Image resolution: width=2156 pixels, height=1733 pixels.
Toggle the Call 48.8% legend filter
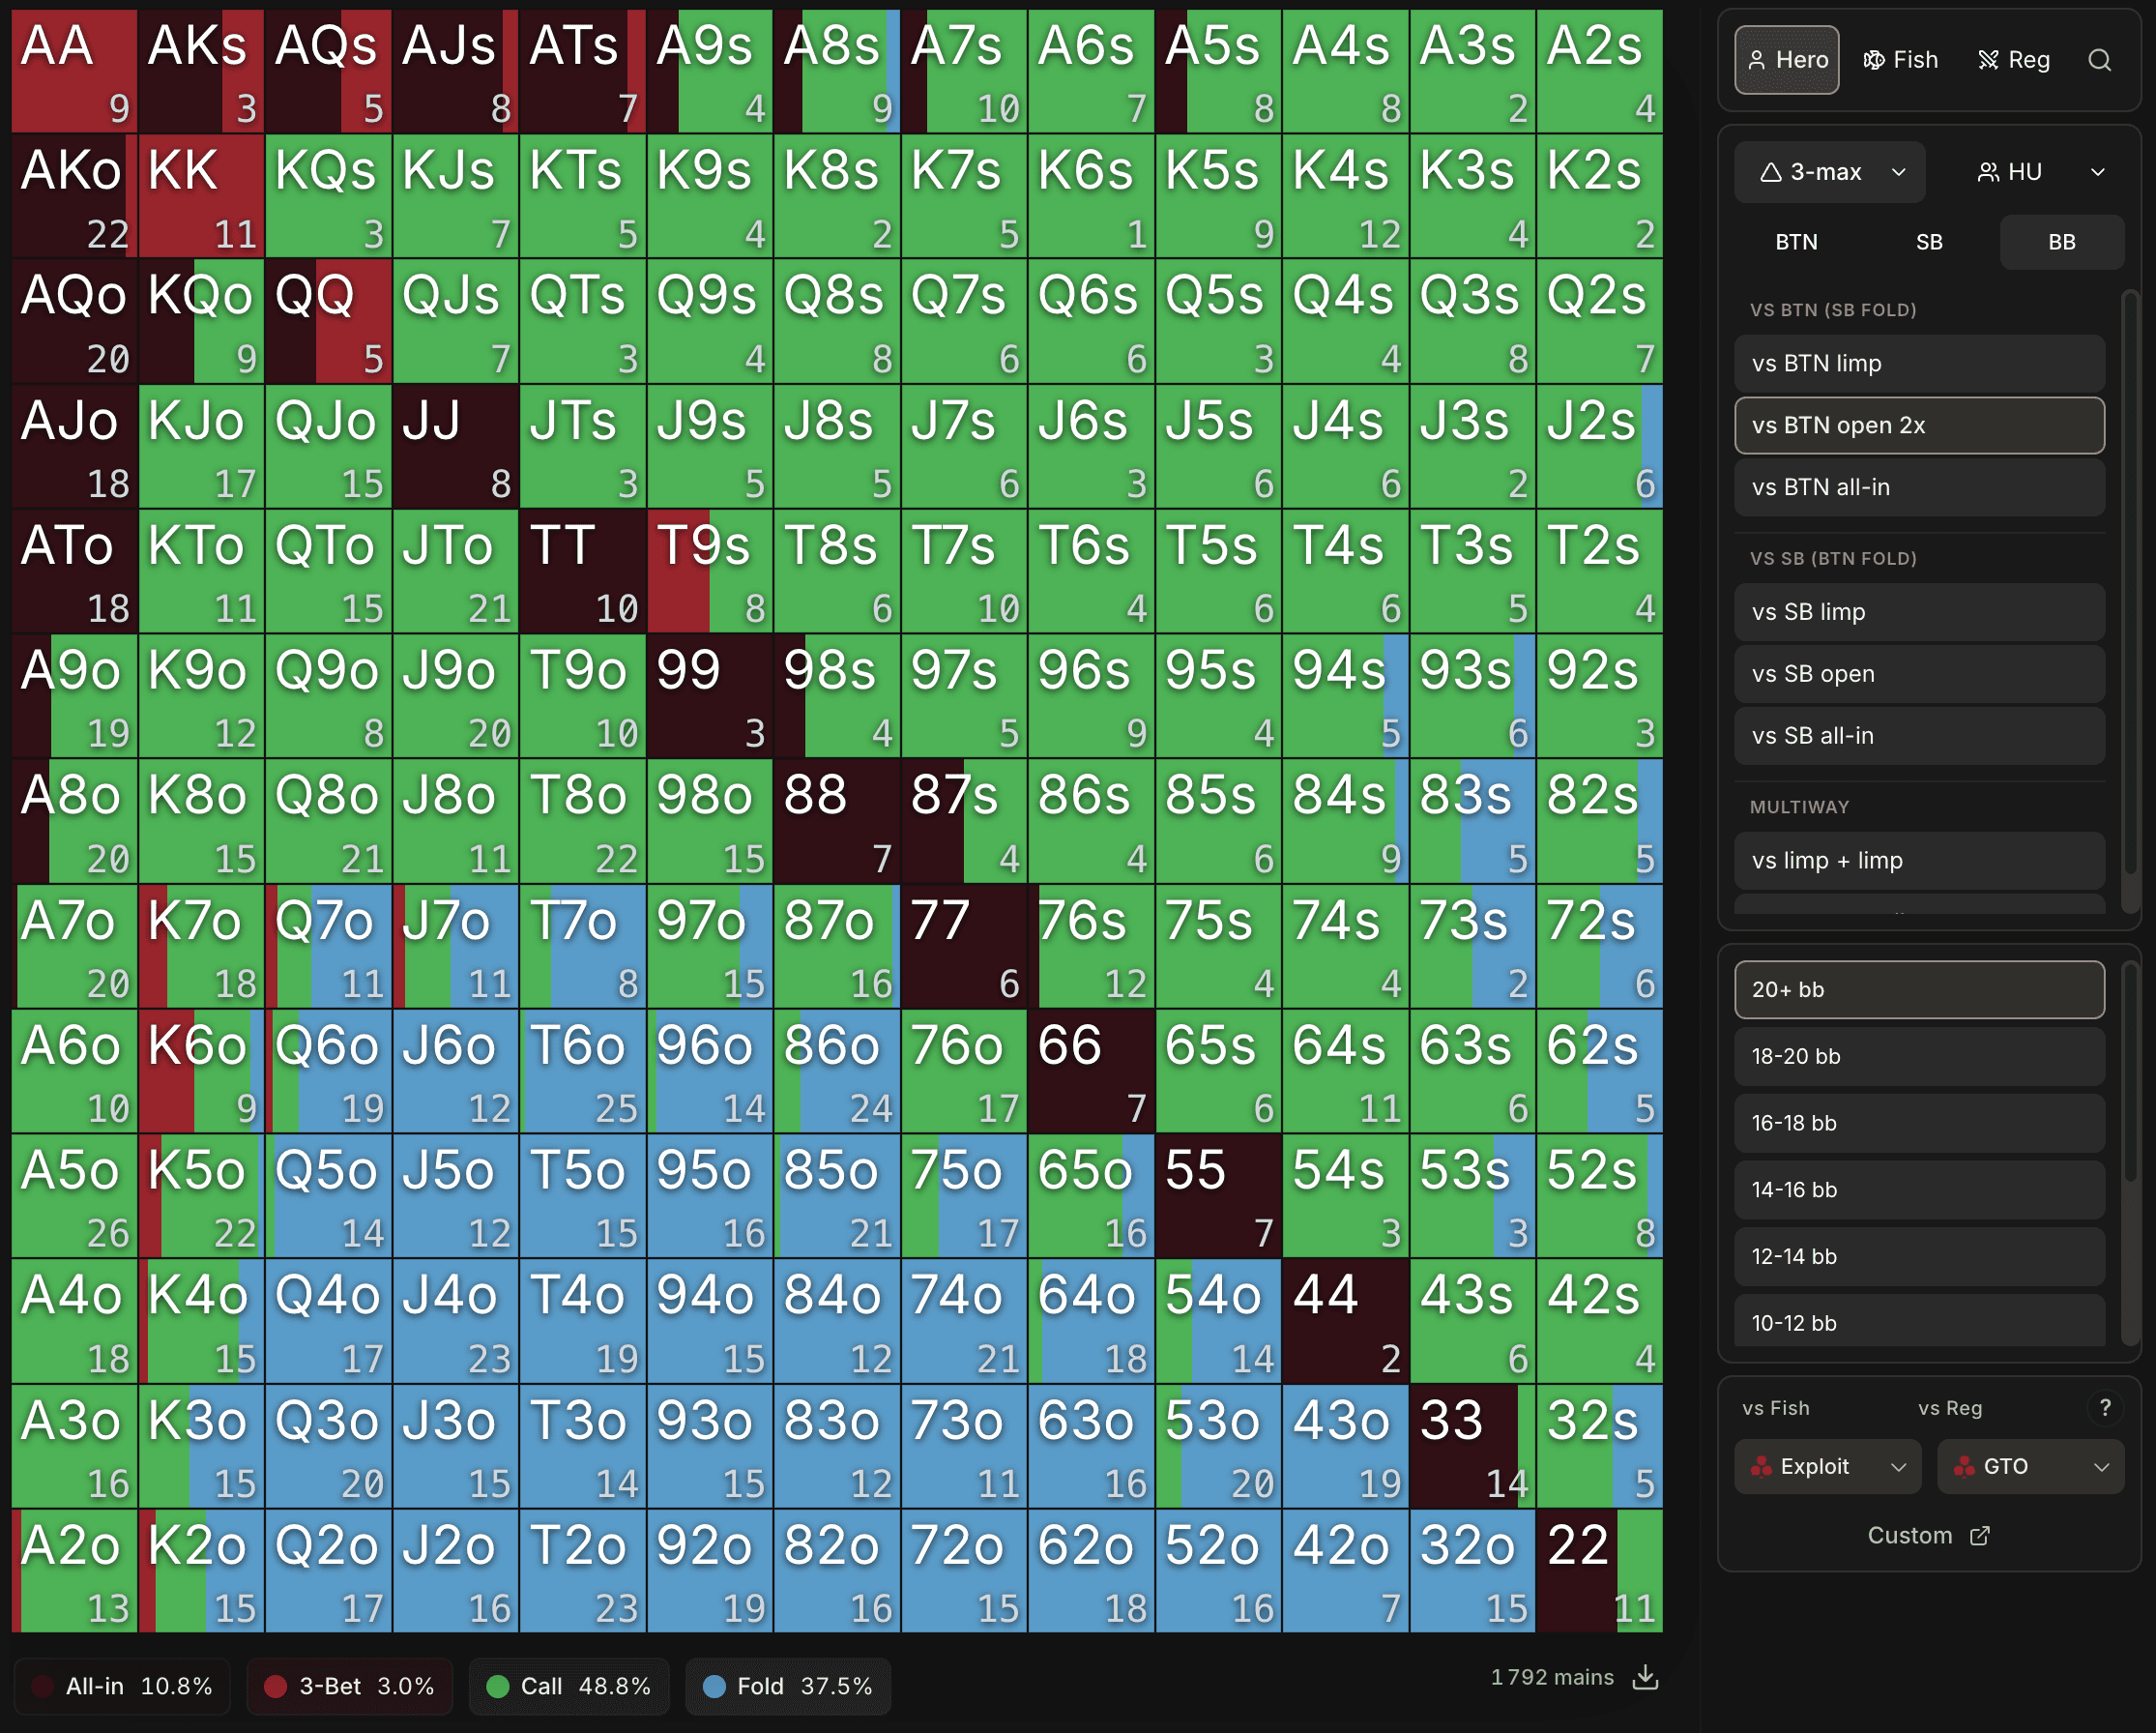(x=568, y=1687)
